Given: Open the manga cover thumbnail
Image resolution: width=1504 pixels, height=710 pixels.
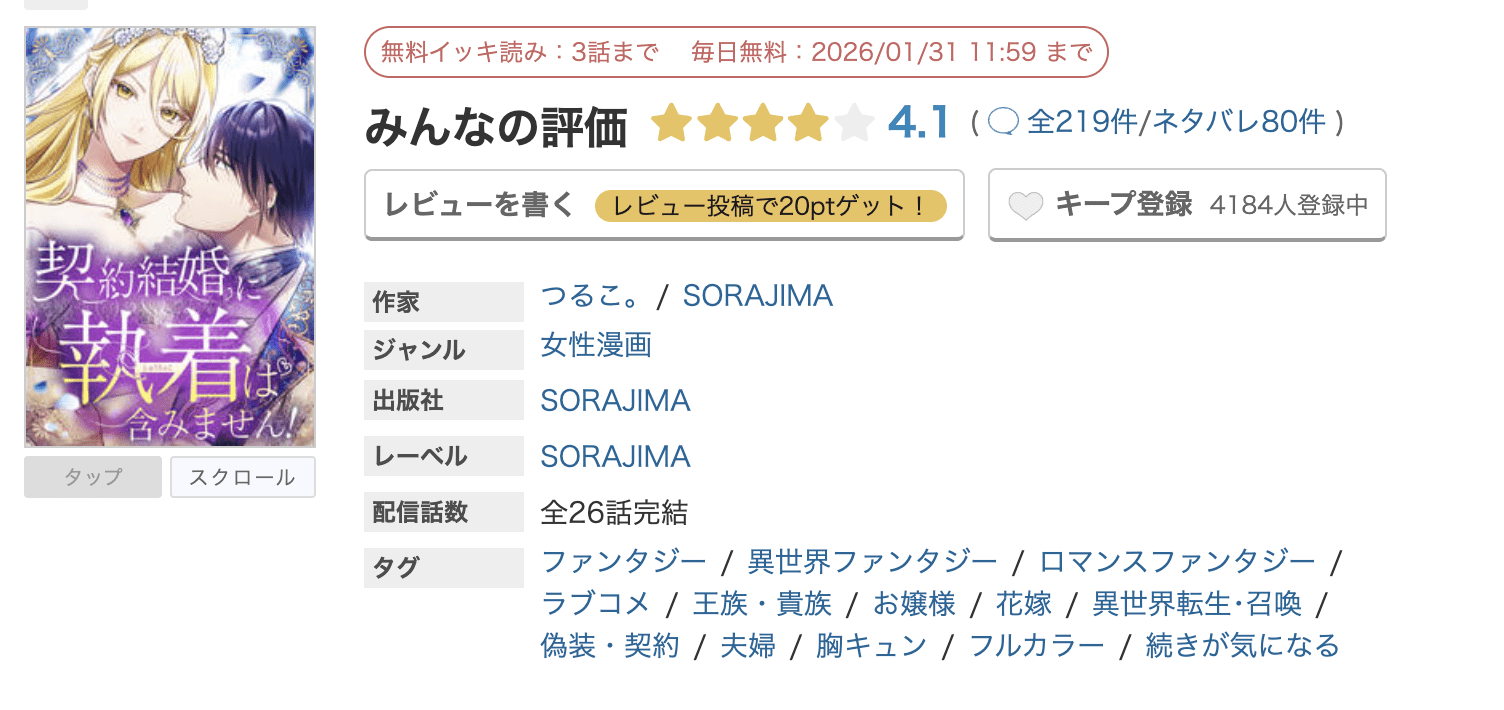Looking at the screenshot, I should tap(170, 237).
